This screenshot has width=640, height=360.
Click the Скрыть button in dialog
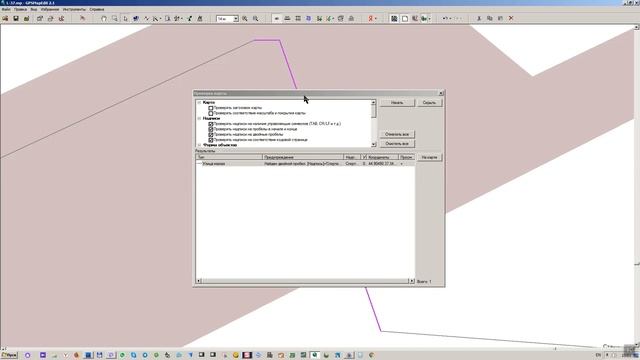[x=429, y=103]
